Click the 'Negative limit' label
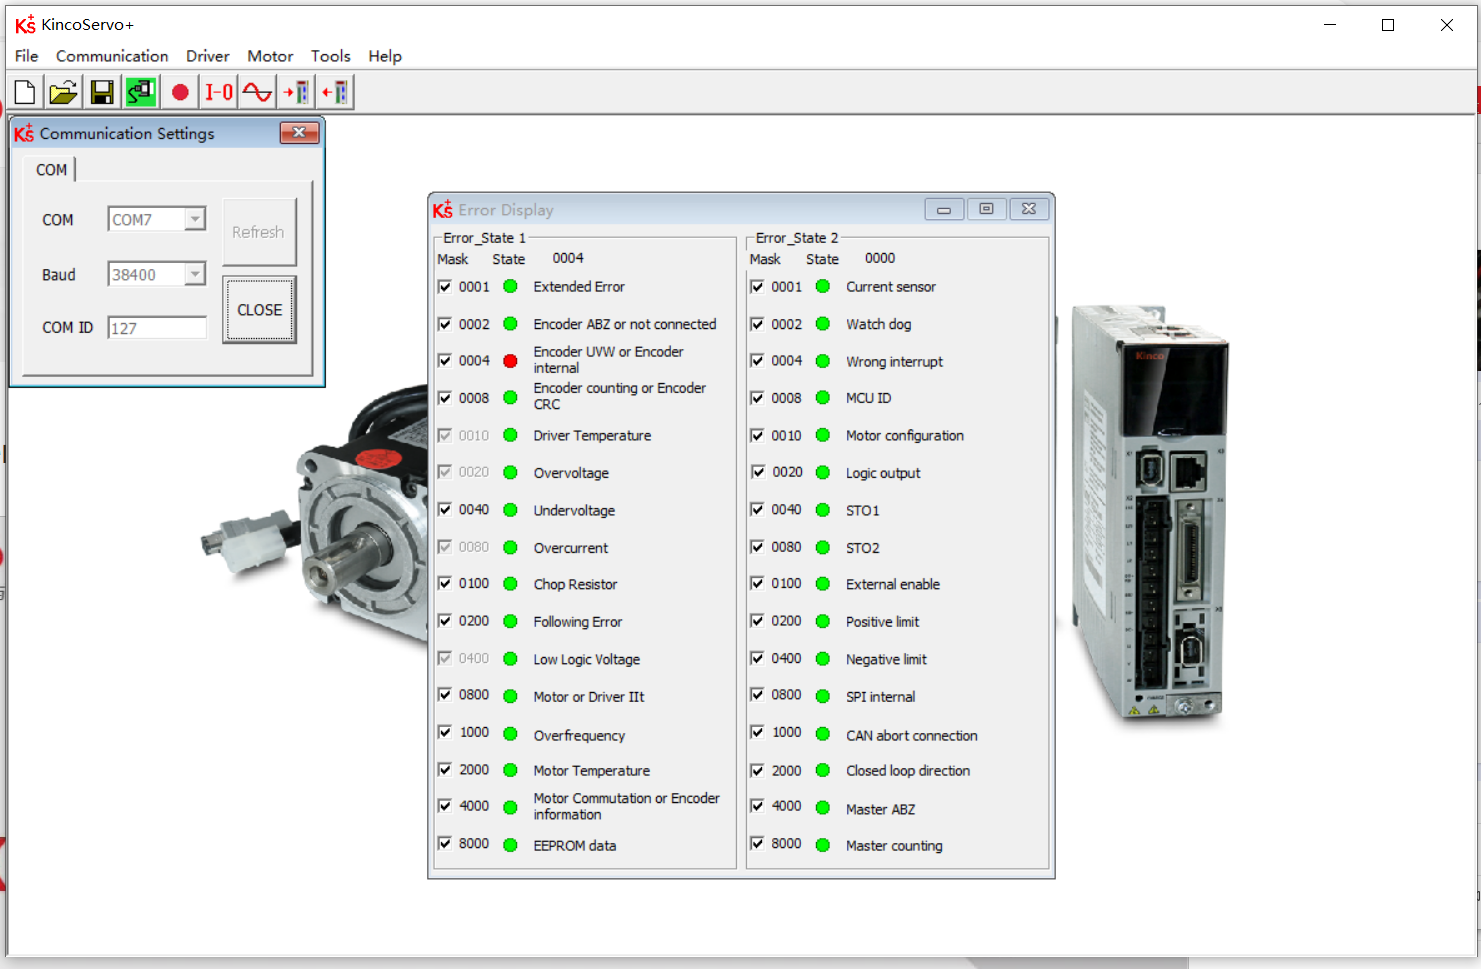 886,660
